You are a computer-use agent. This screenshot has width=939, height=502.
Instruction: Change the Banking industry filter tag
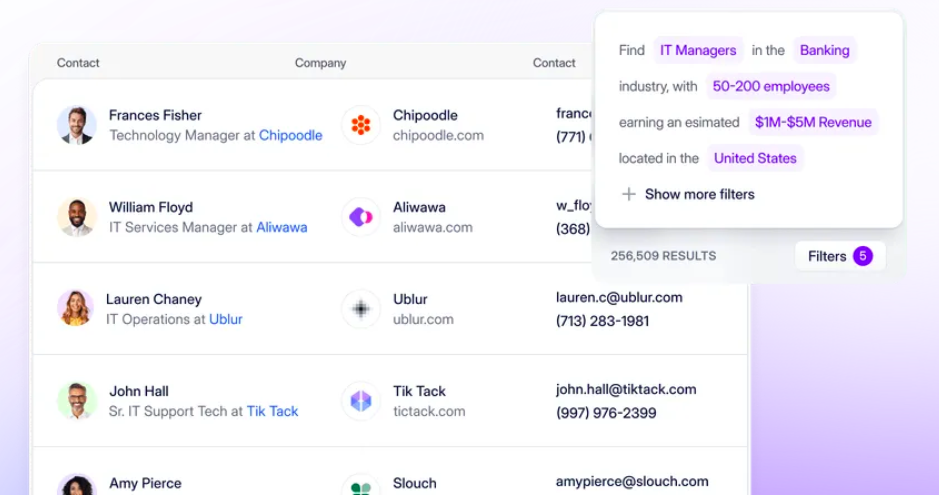tap(825, 50)
